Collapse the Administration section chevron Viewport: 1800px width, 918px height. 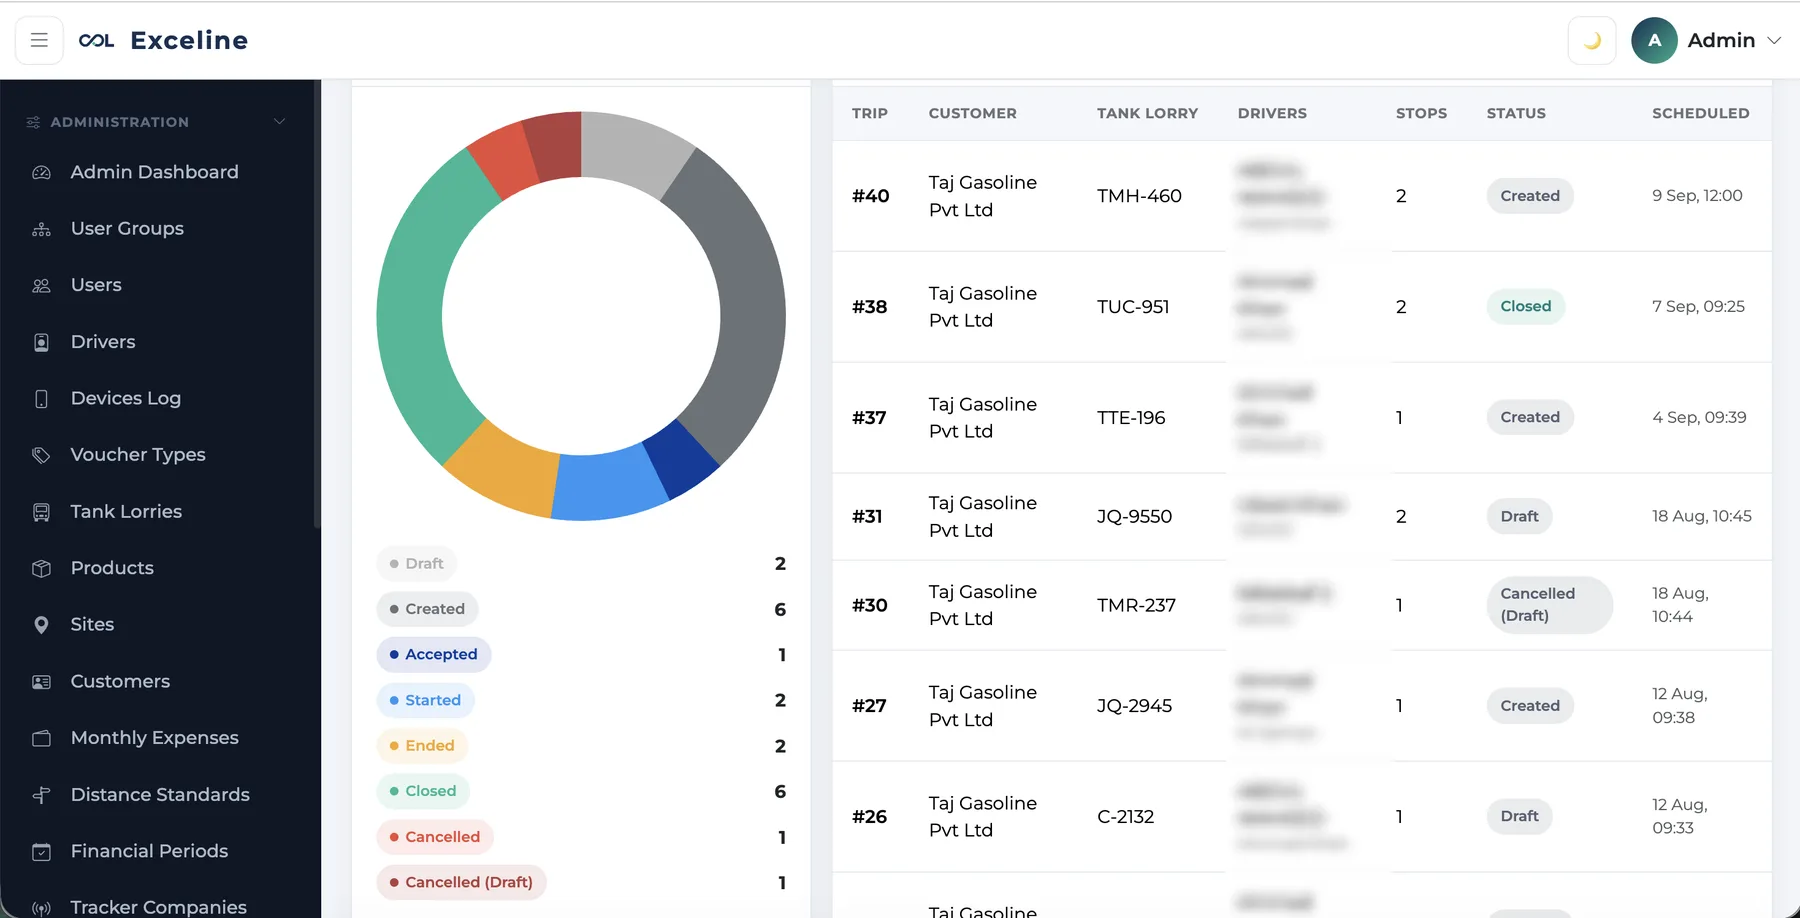(x=279, y=122)
